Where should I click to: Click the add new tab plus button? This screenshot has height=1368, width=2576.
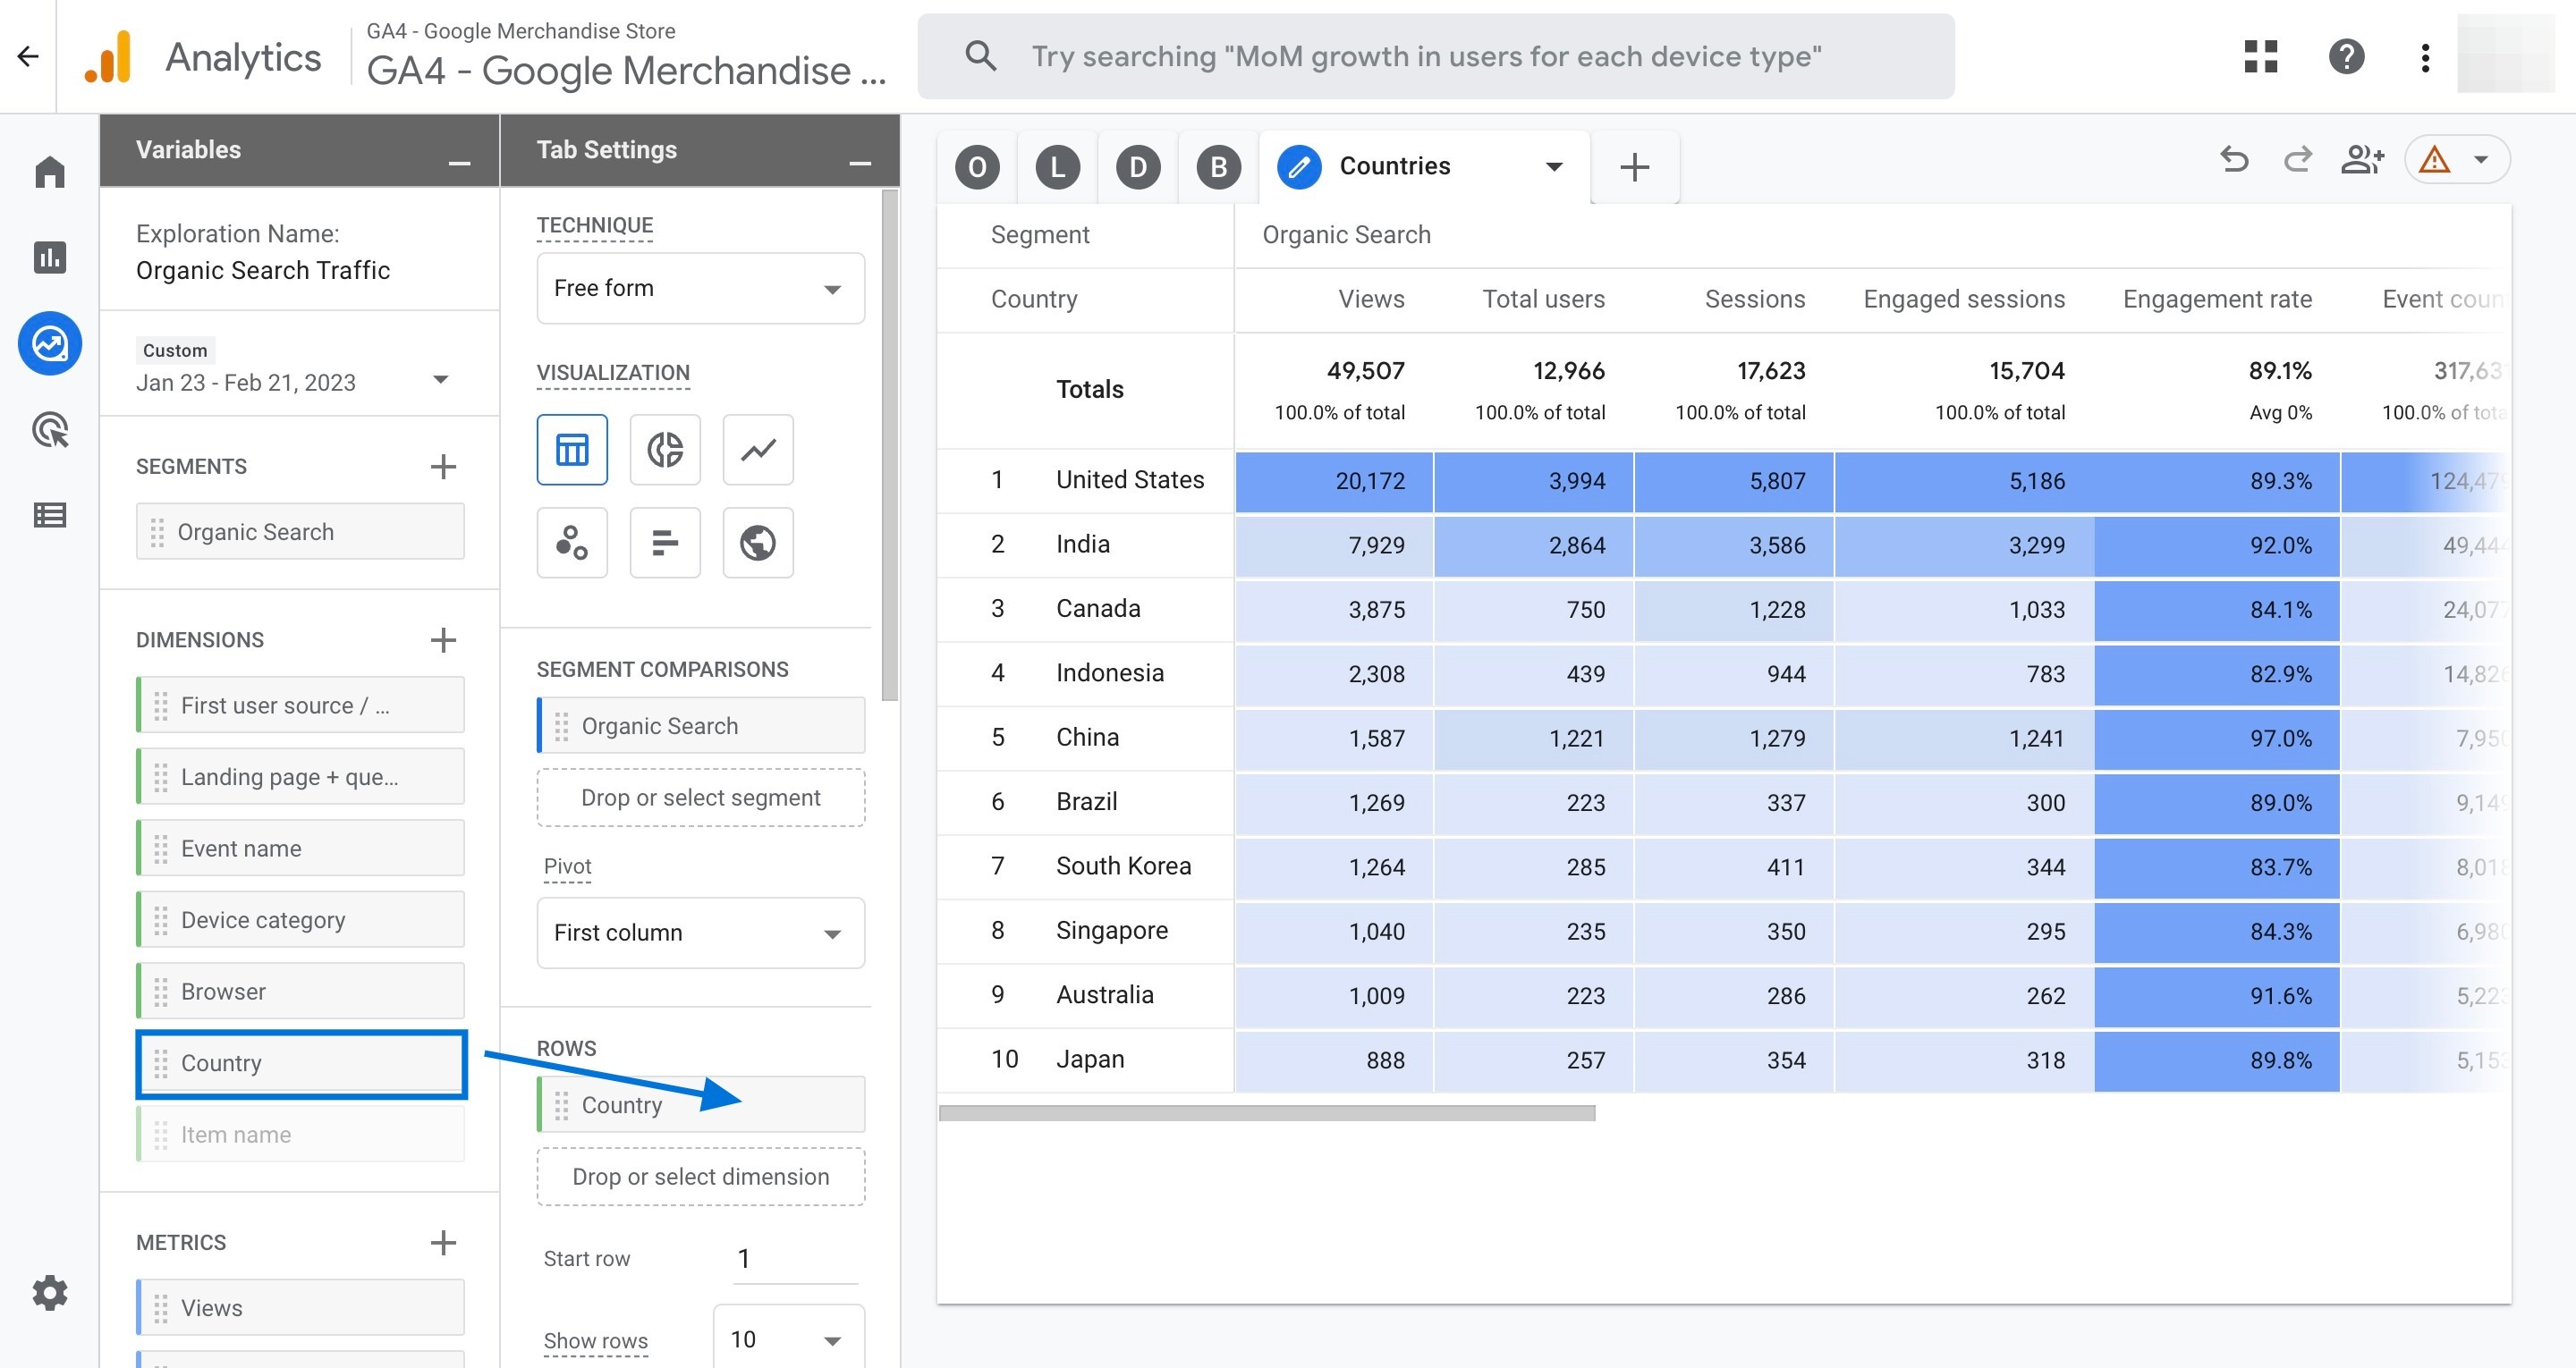pyautogui.click(x=1632, y=165)
